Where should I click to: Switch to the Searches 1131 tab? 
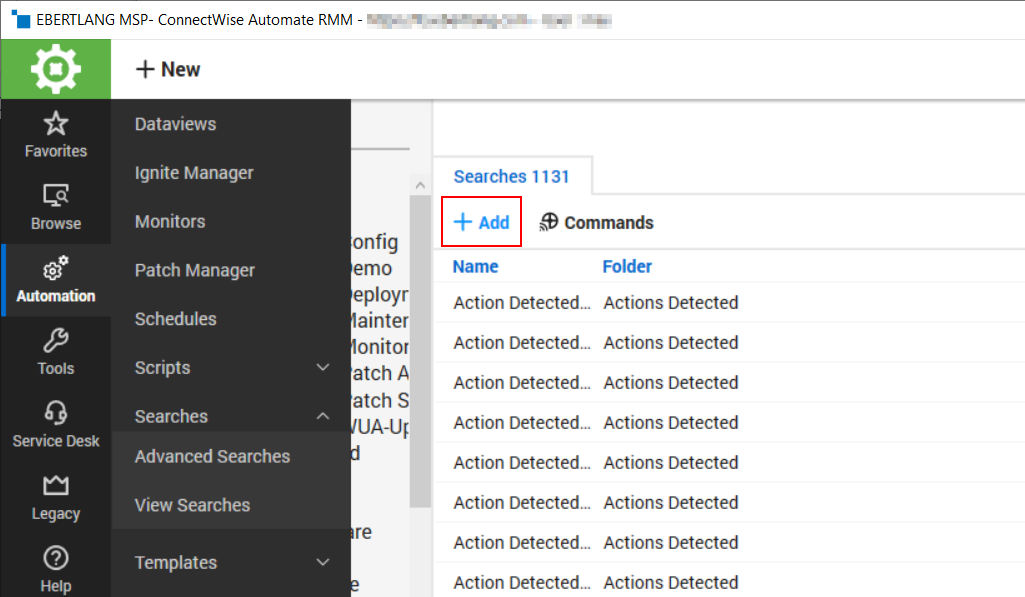[x=511, y=177]
